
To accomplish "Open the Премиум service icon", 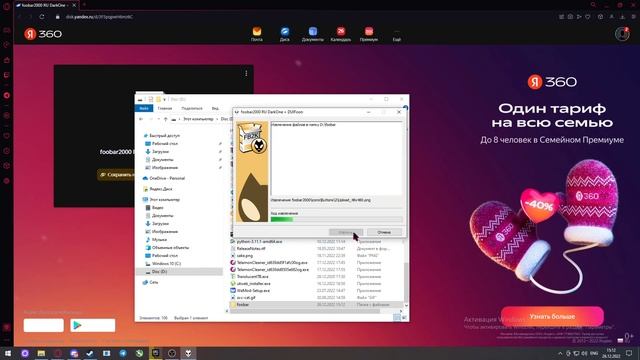I will (x=369, y=34).
